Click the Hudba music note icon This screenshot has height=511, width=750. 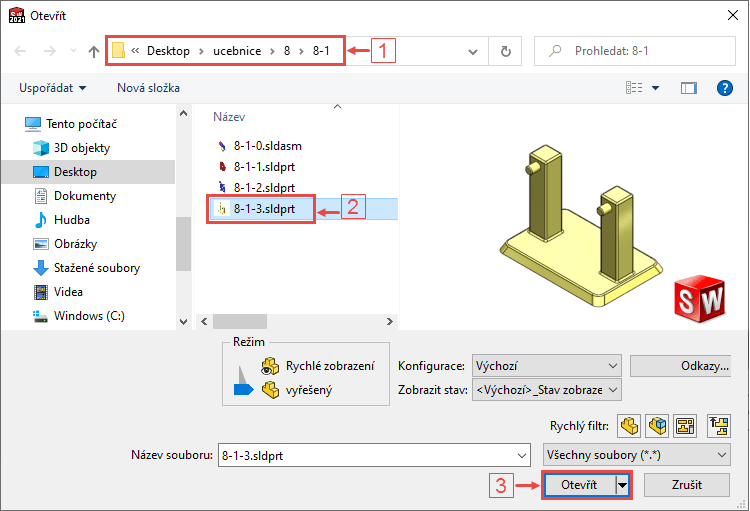coord(41,220)
